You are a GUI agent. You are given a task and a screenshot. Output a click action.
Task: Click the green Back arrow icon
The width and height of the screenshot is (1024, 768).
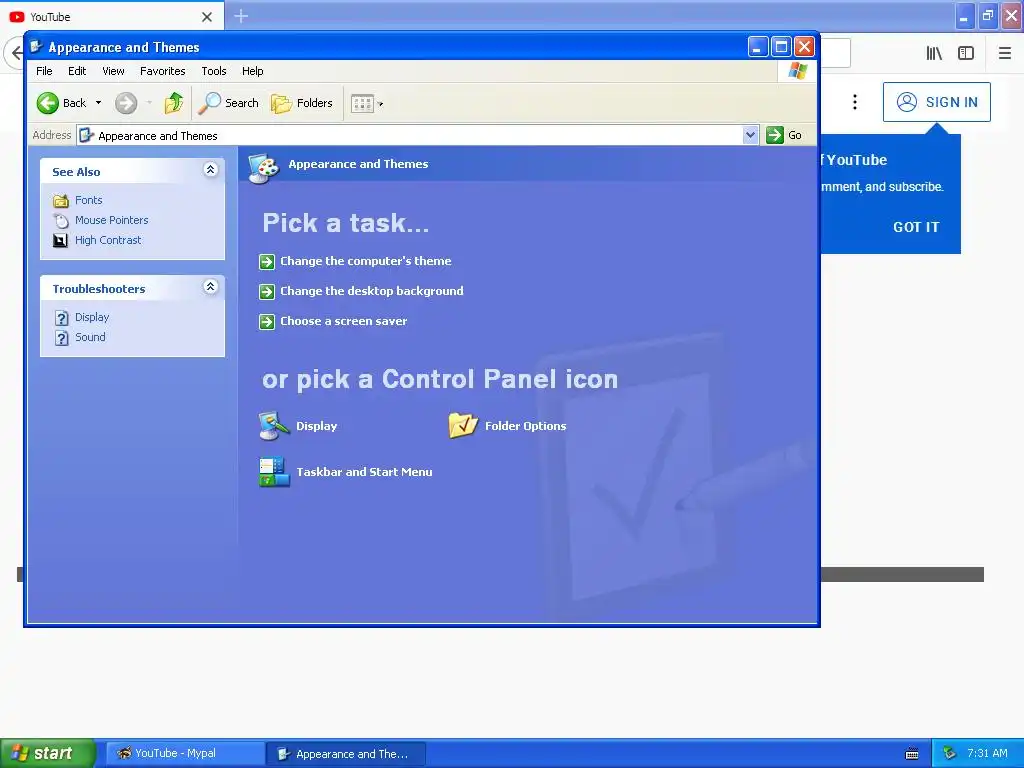tap(48, 103)
